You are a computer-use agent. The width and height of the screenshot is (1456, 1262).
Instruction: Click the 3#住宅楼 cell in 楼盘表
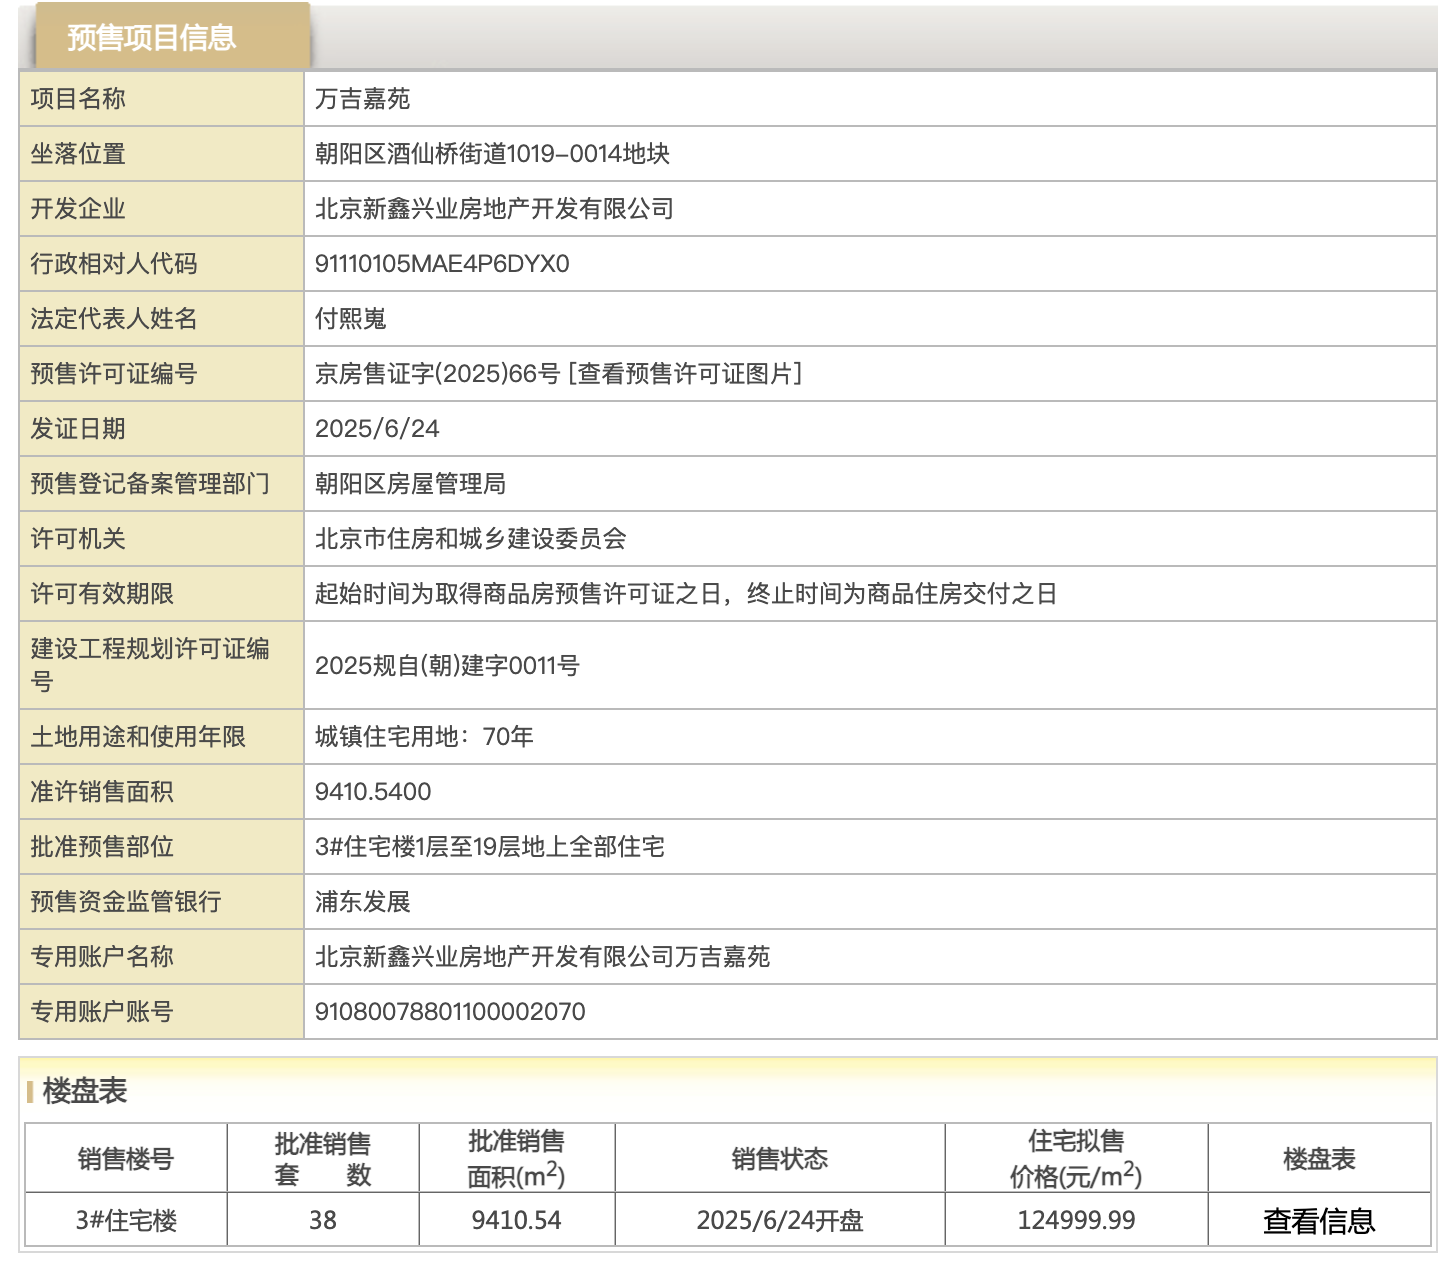(126, 1221)
